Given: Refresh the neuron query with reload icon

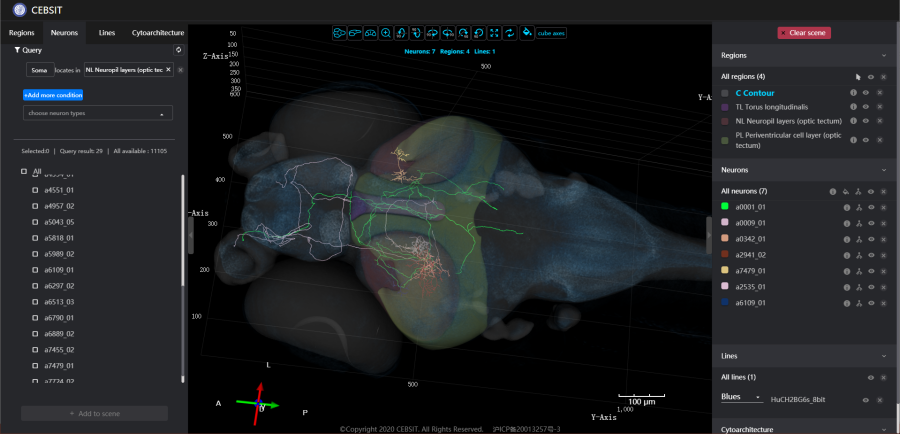Looking at the screenshot, I should coord(178,49).
